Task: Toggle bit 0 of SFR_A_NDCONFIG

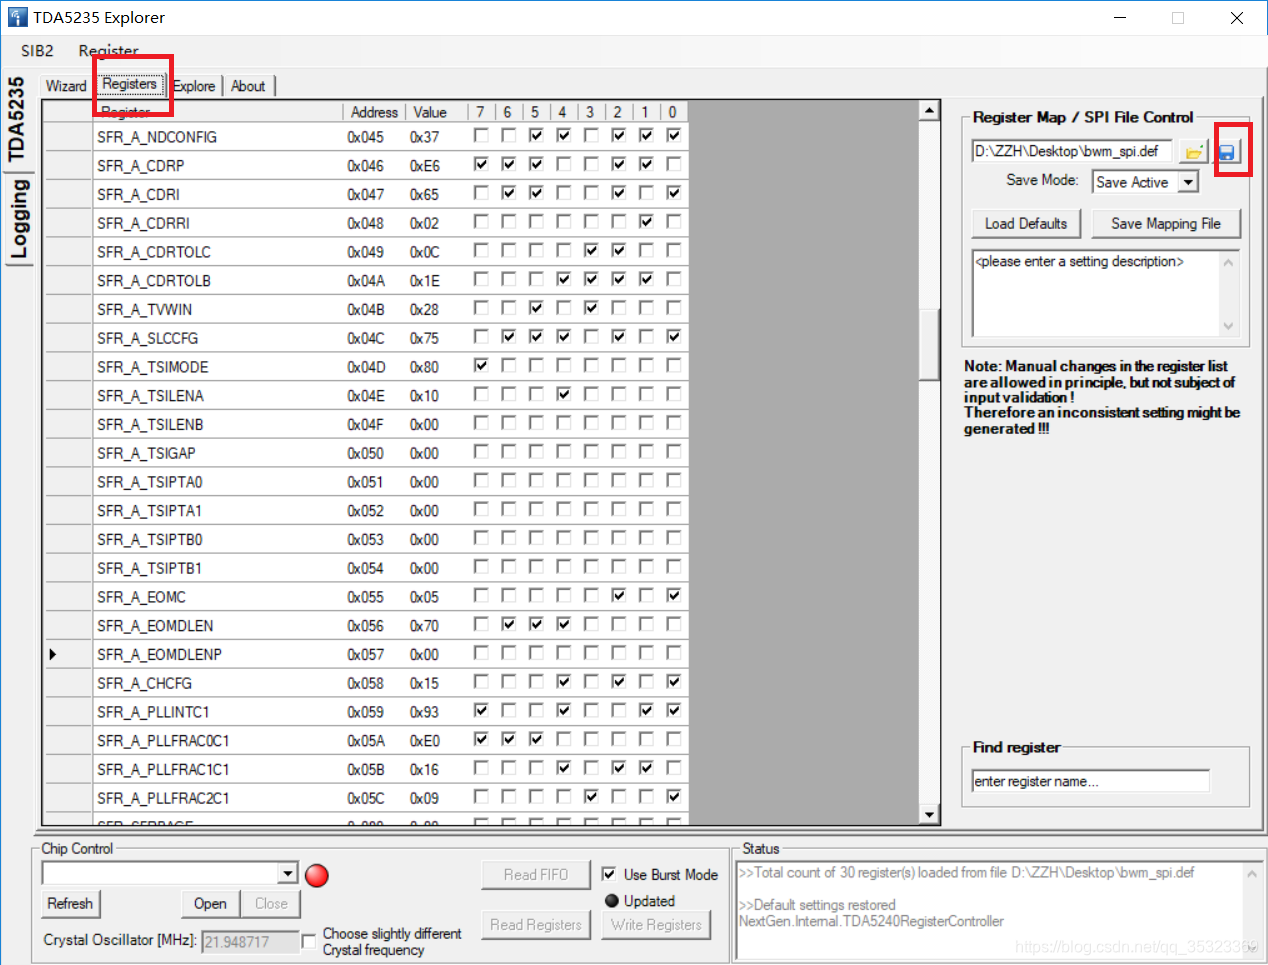Action: (674, 135)
